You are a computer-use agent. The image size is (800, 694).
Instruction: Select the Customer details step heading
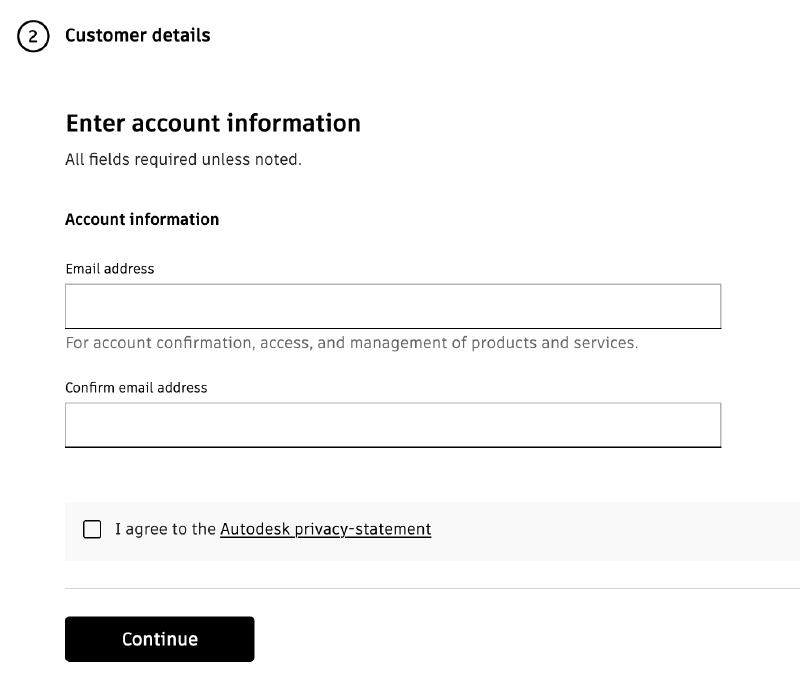point(137,35)
